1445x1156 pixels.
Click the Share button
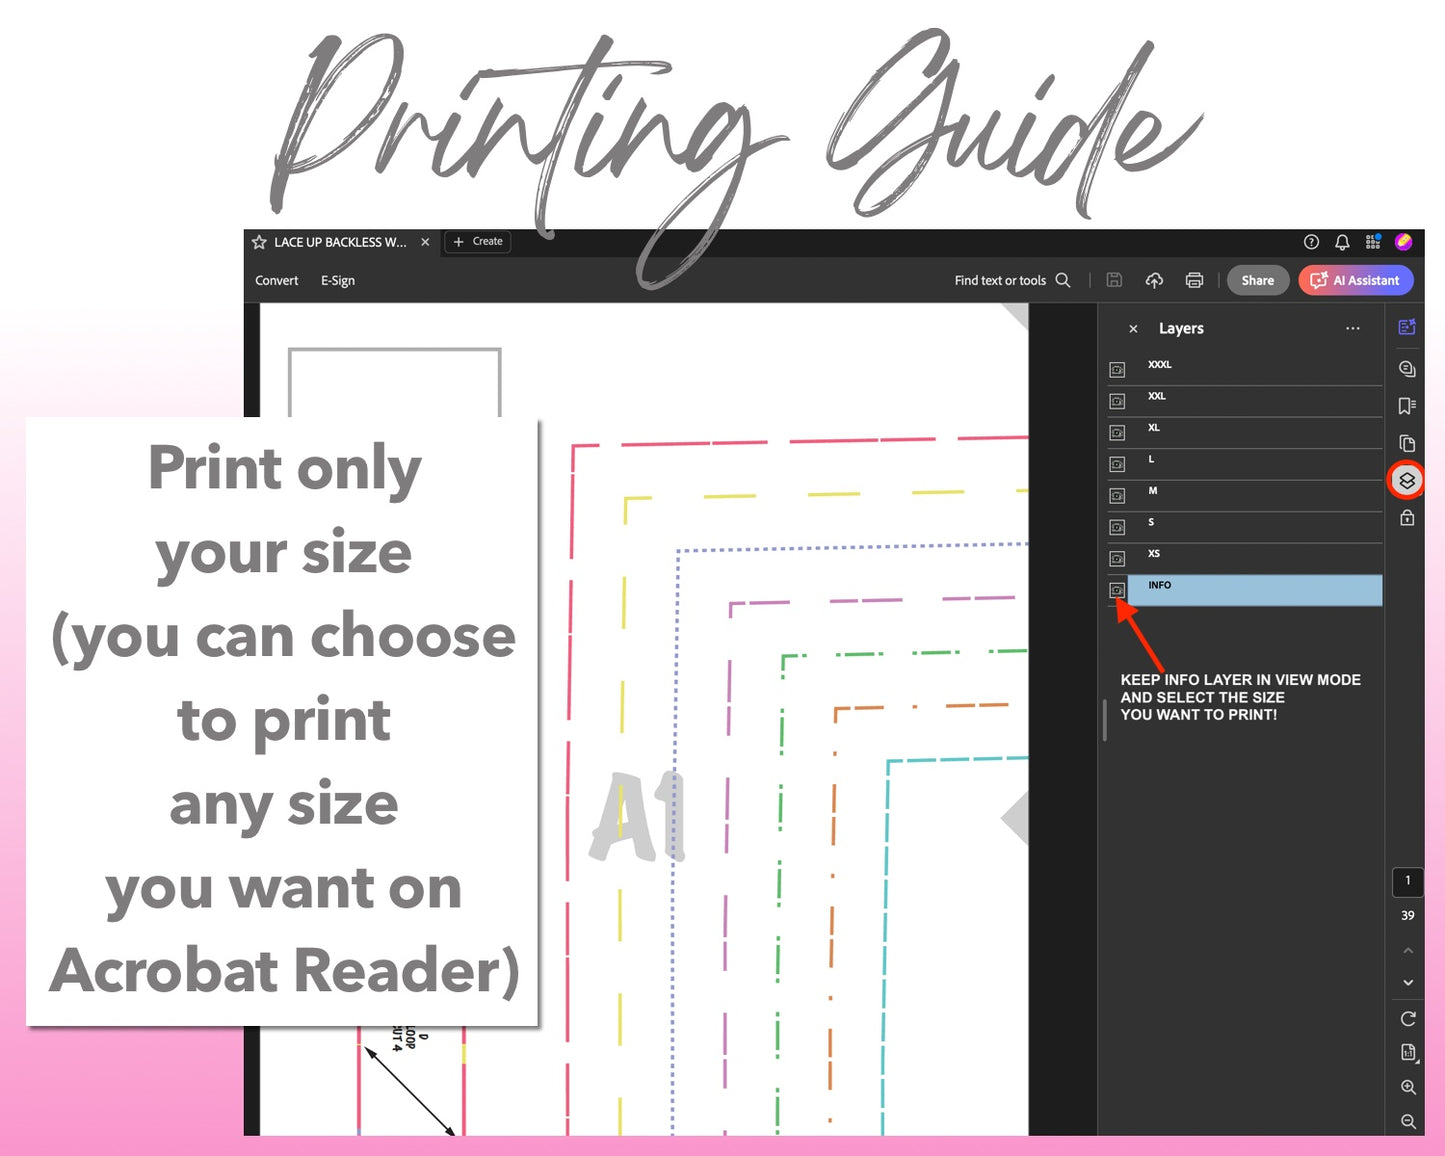point(1257,281)
